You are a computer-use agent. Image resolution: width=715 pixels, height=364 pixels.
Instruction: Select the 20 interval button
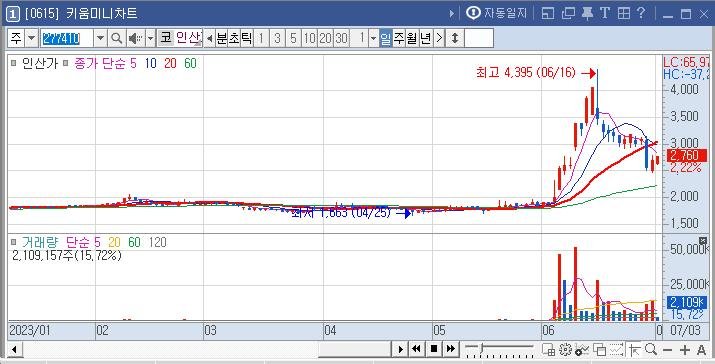point(325,39)
